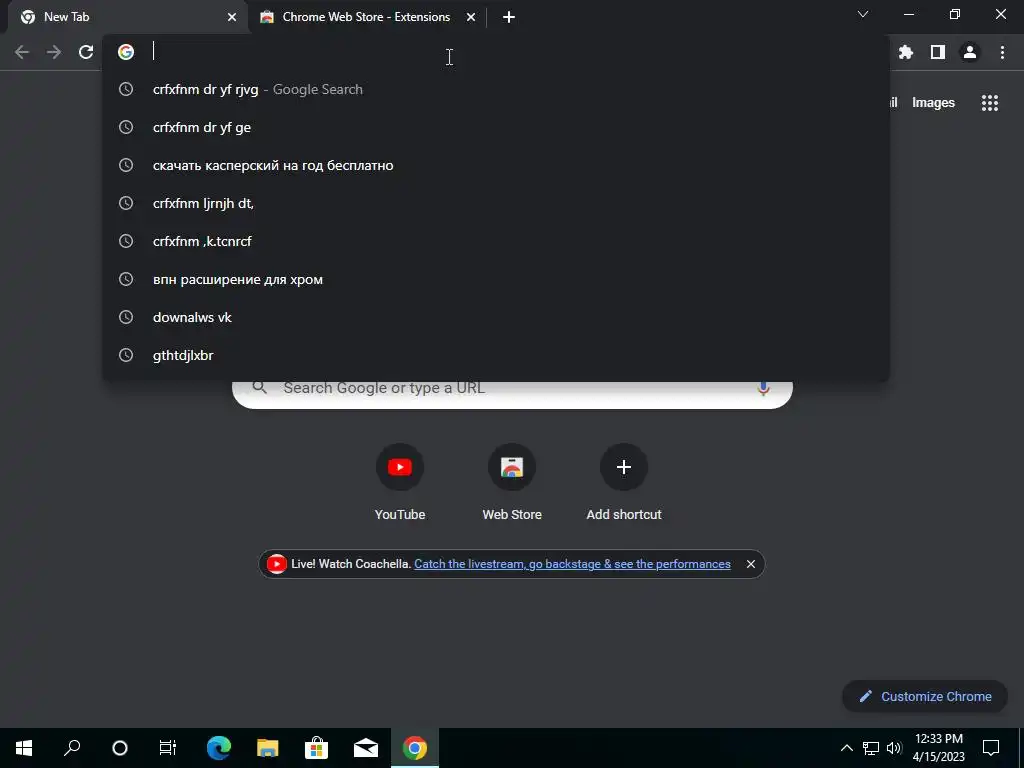The image size is (1024, 768).
Task: Open the Extensions puzzle-piece menu
Action: 906,52
